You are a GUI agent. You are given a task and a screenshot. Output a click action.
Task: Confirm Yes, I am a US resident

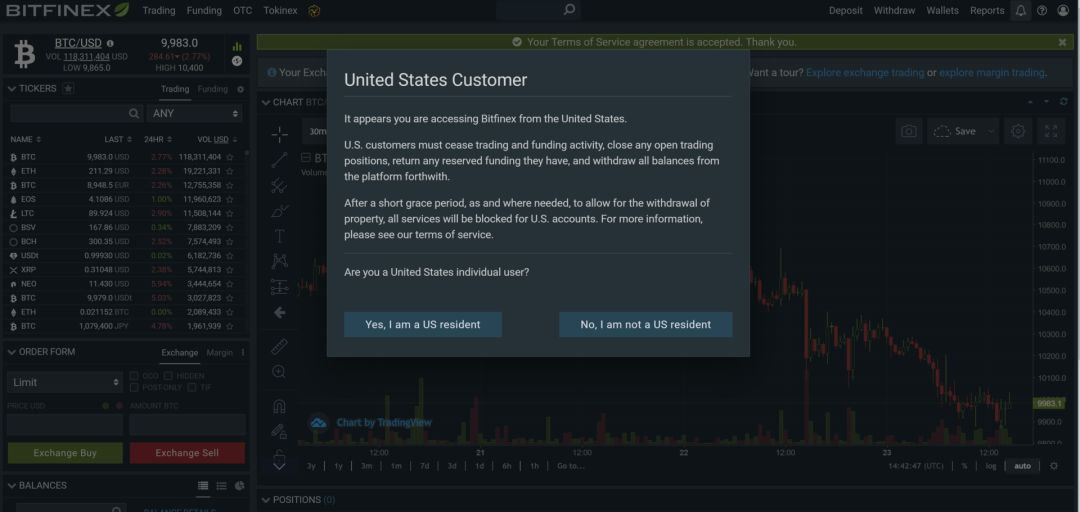(423, 325)
